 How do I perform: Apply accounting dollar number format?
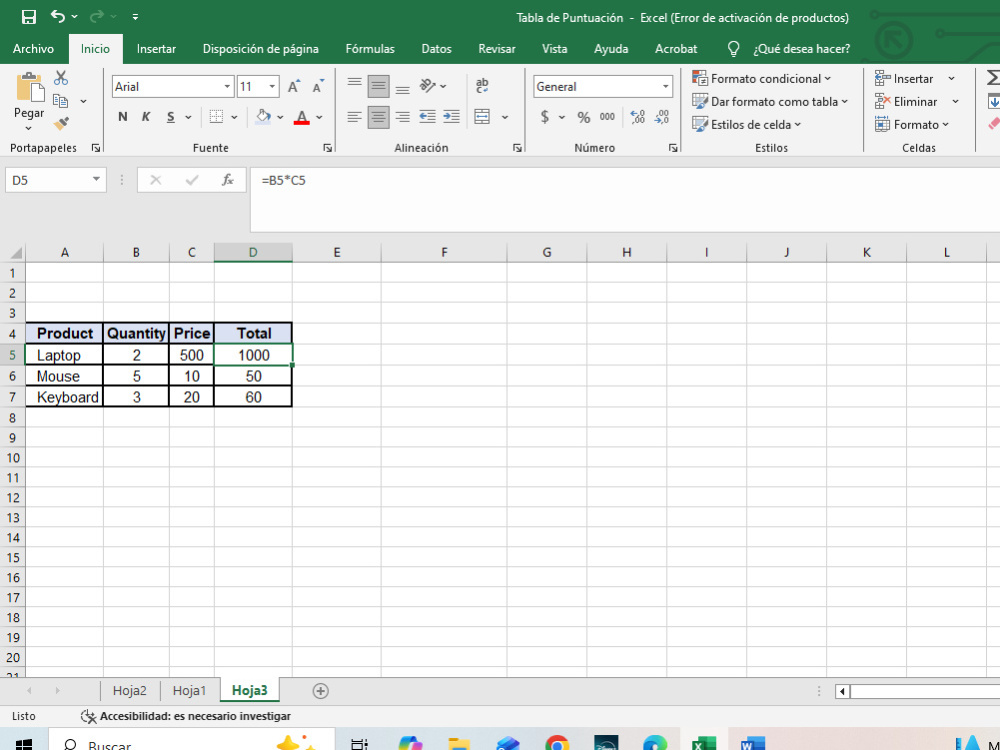(x=545, y=117)
